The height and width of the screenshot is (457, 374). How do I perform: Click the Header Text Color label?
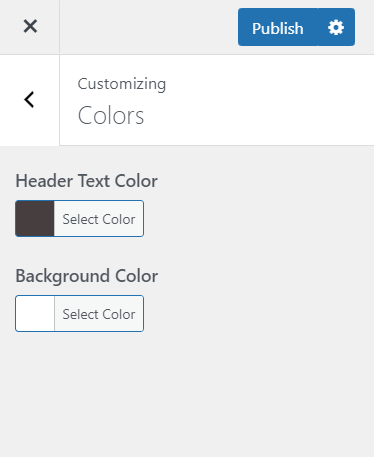pos(86,181)
